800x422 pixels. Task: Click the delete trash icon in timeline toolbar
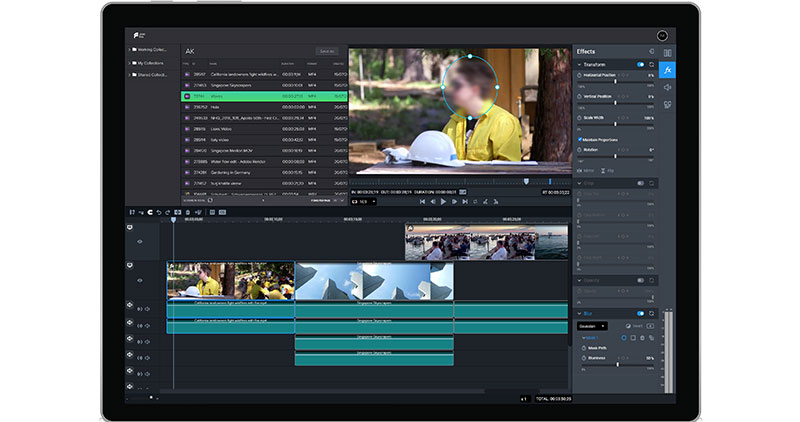point(188,212)
